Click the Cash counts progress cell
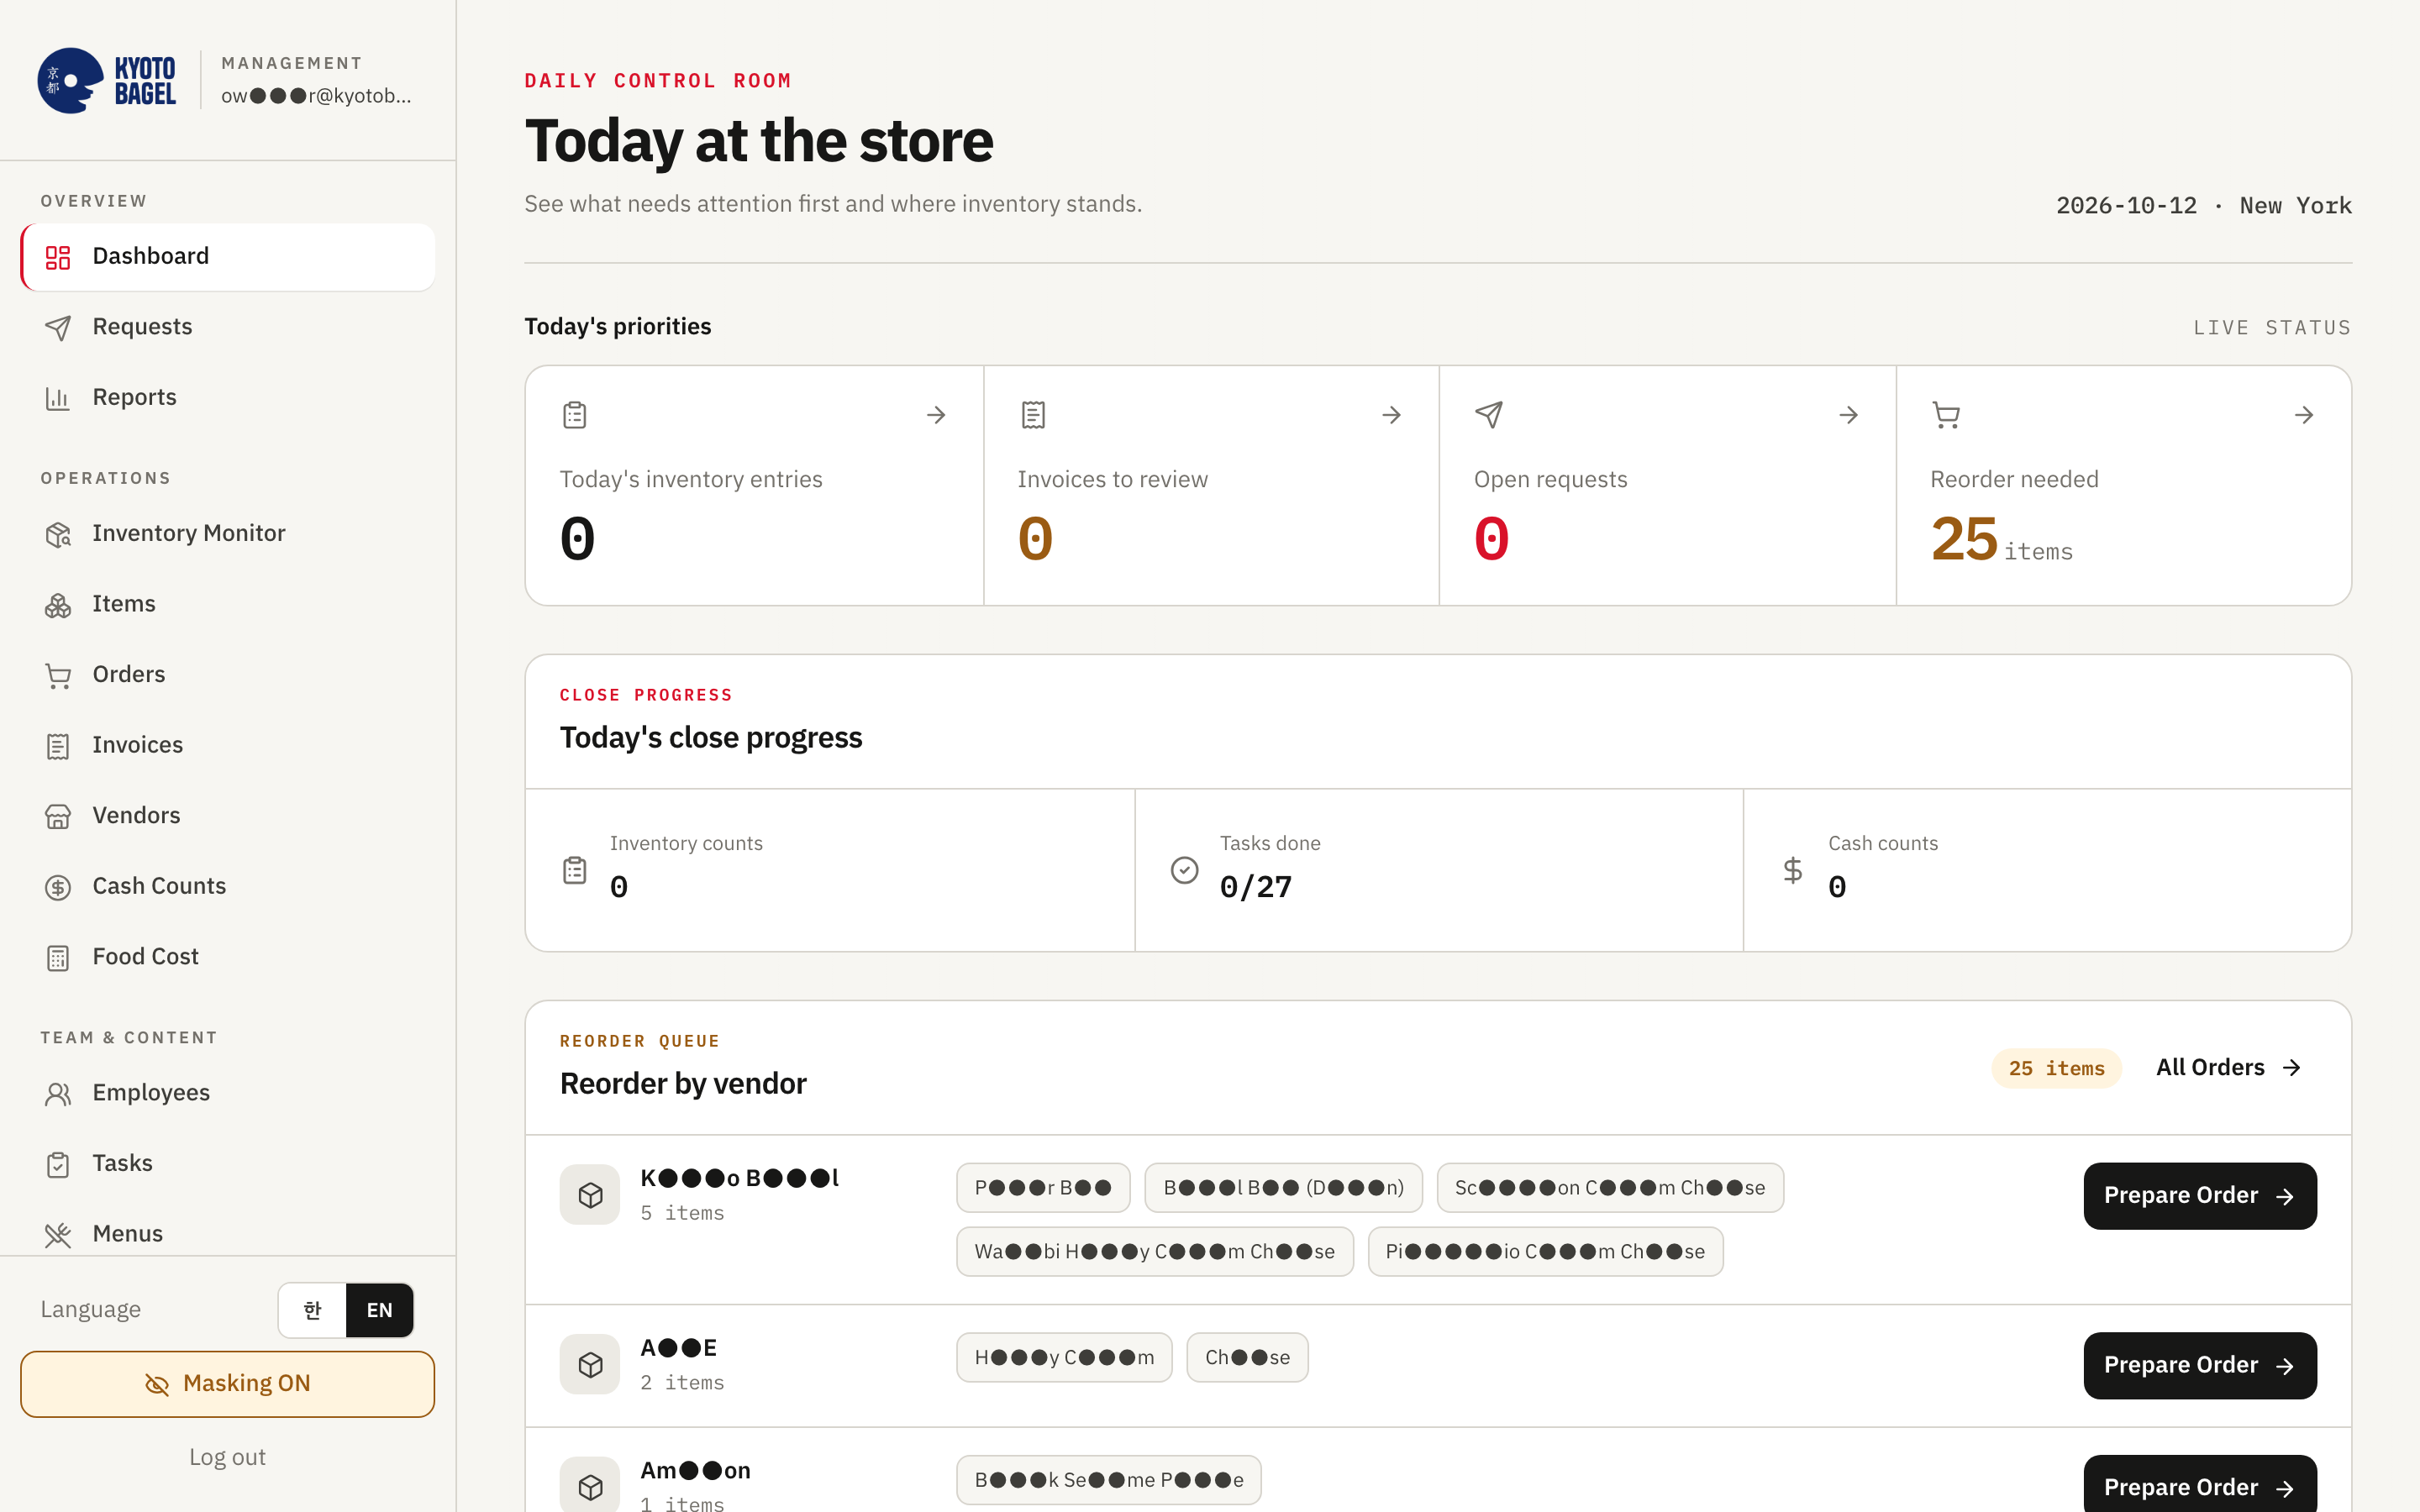This screenshot has height=1512, width=2420. (x=2047, y=870)
